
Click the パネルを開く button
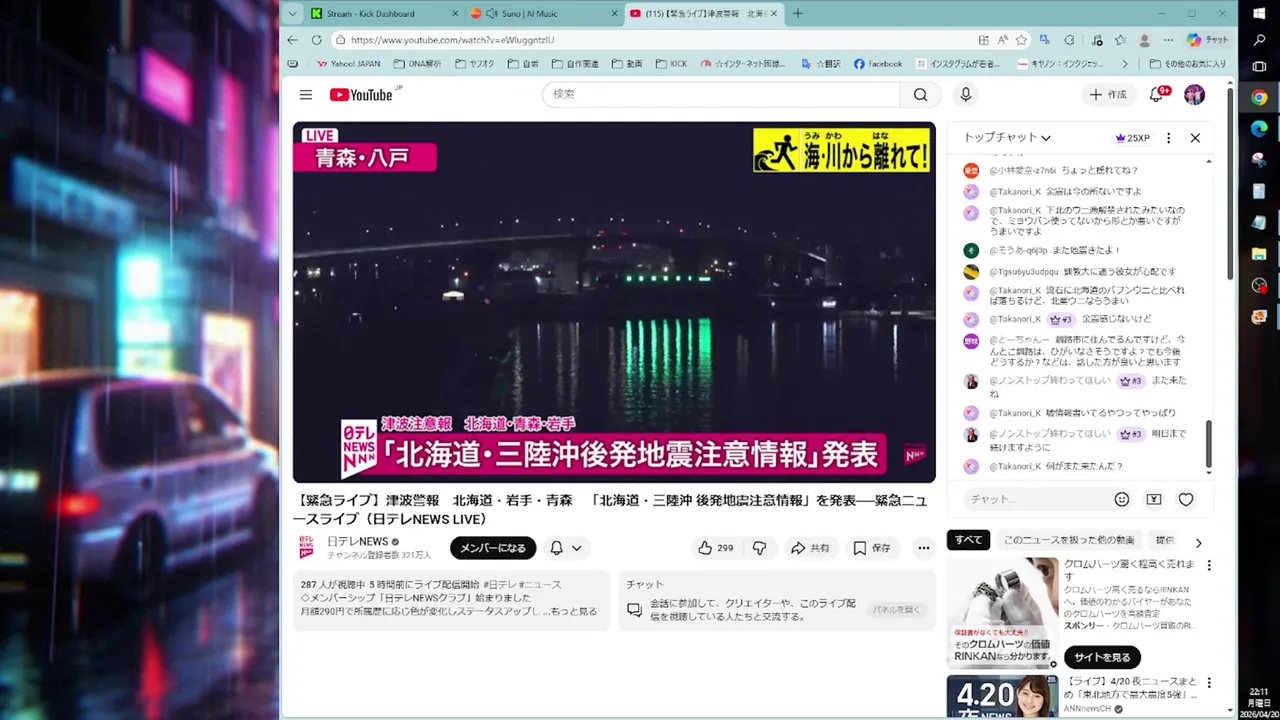[895, 609]
